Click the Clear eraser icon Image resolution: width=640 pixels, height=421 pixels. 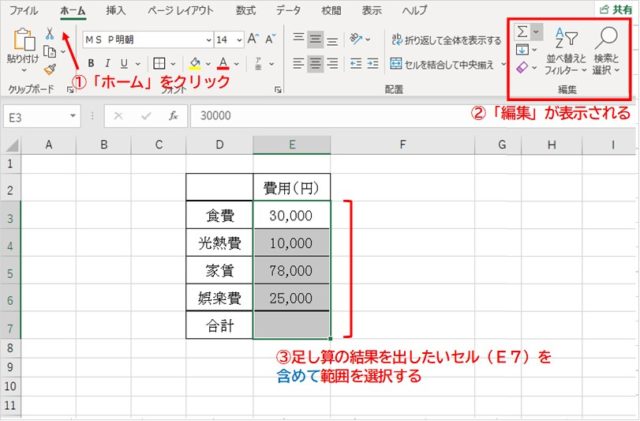tap(523, 68)
